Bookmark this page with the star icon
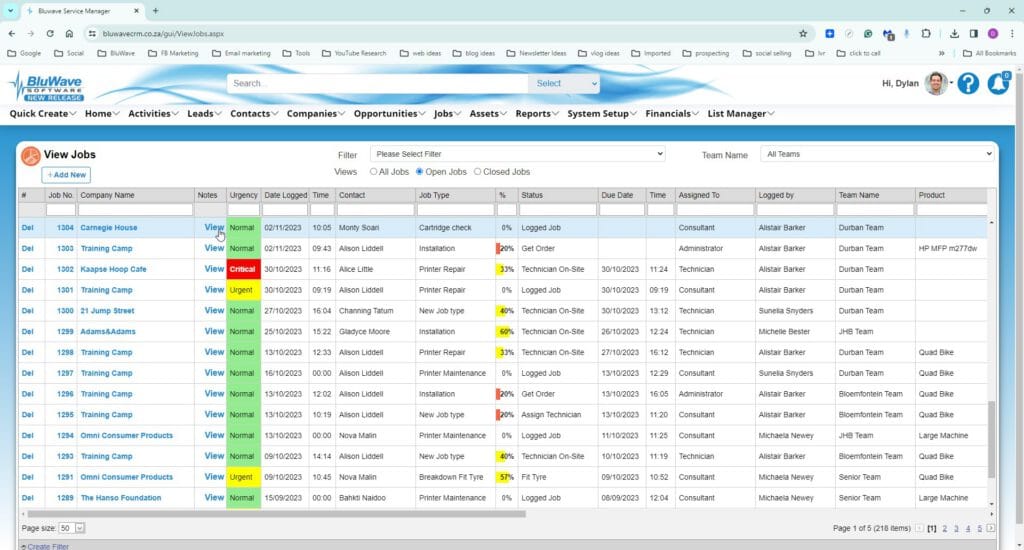1024x550 pixels. [803, 33]
